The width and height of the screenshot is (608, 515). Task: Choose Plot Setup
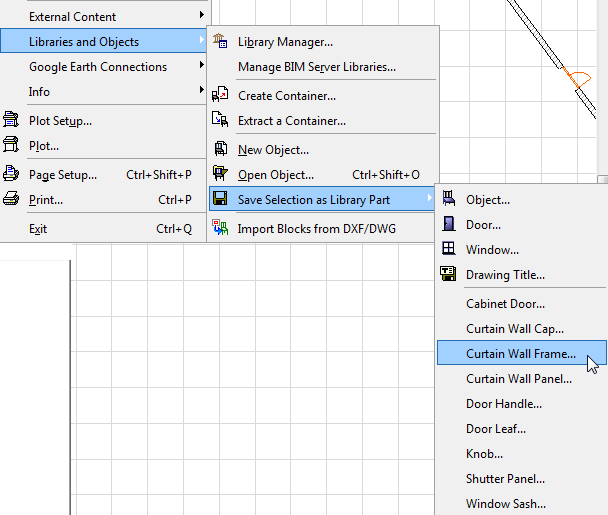point(103,121)
